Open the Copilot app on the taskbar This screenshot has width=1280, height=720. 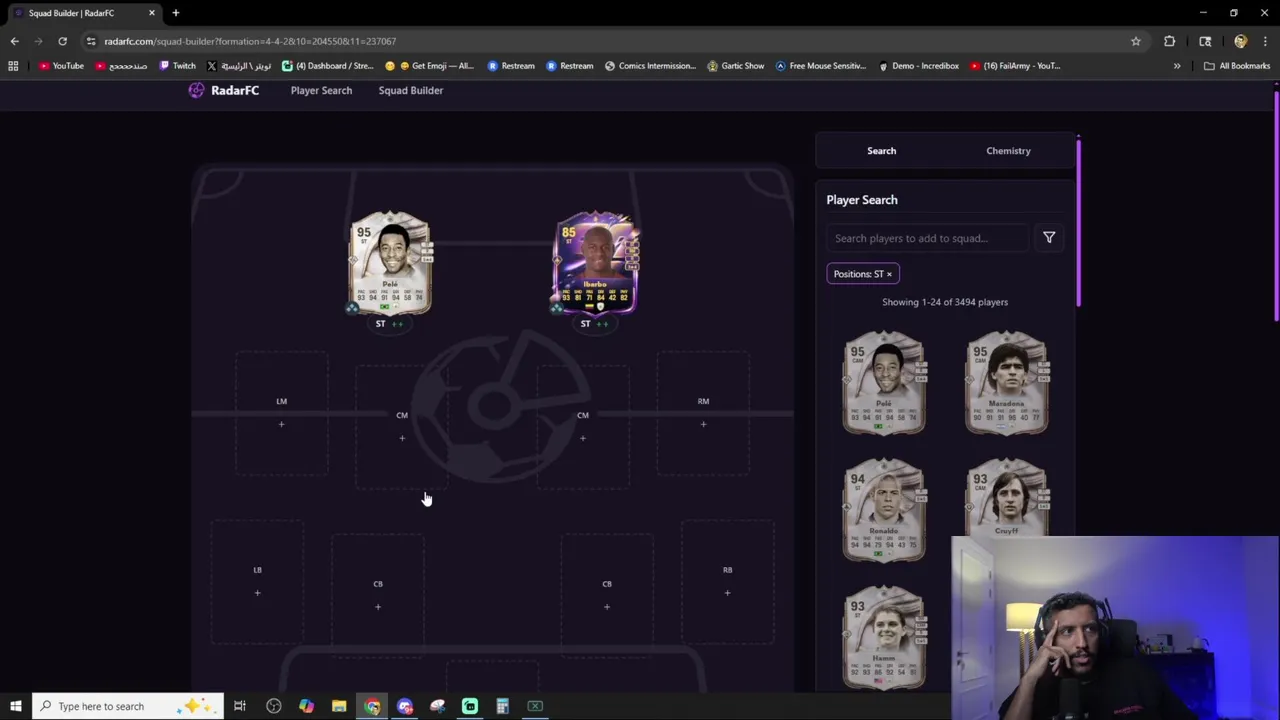pyautogui.click(x=306, y=706)
